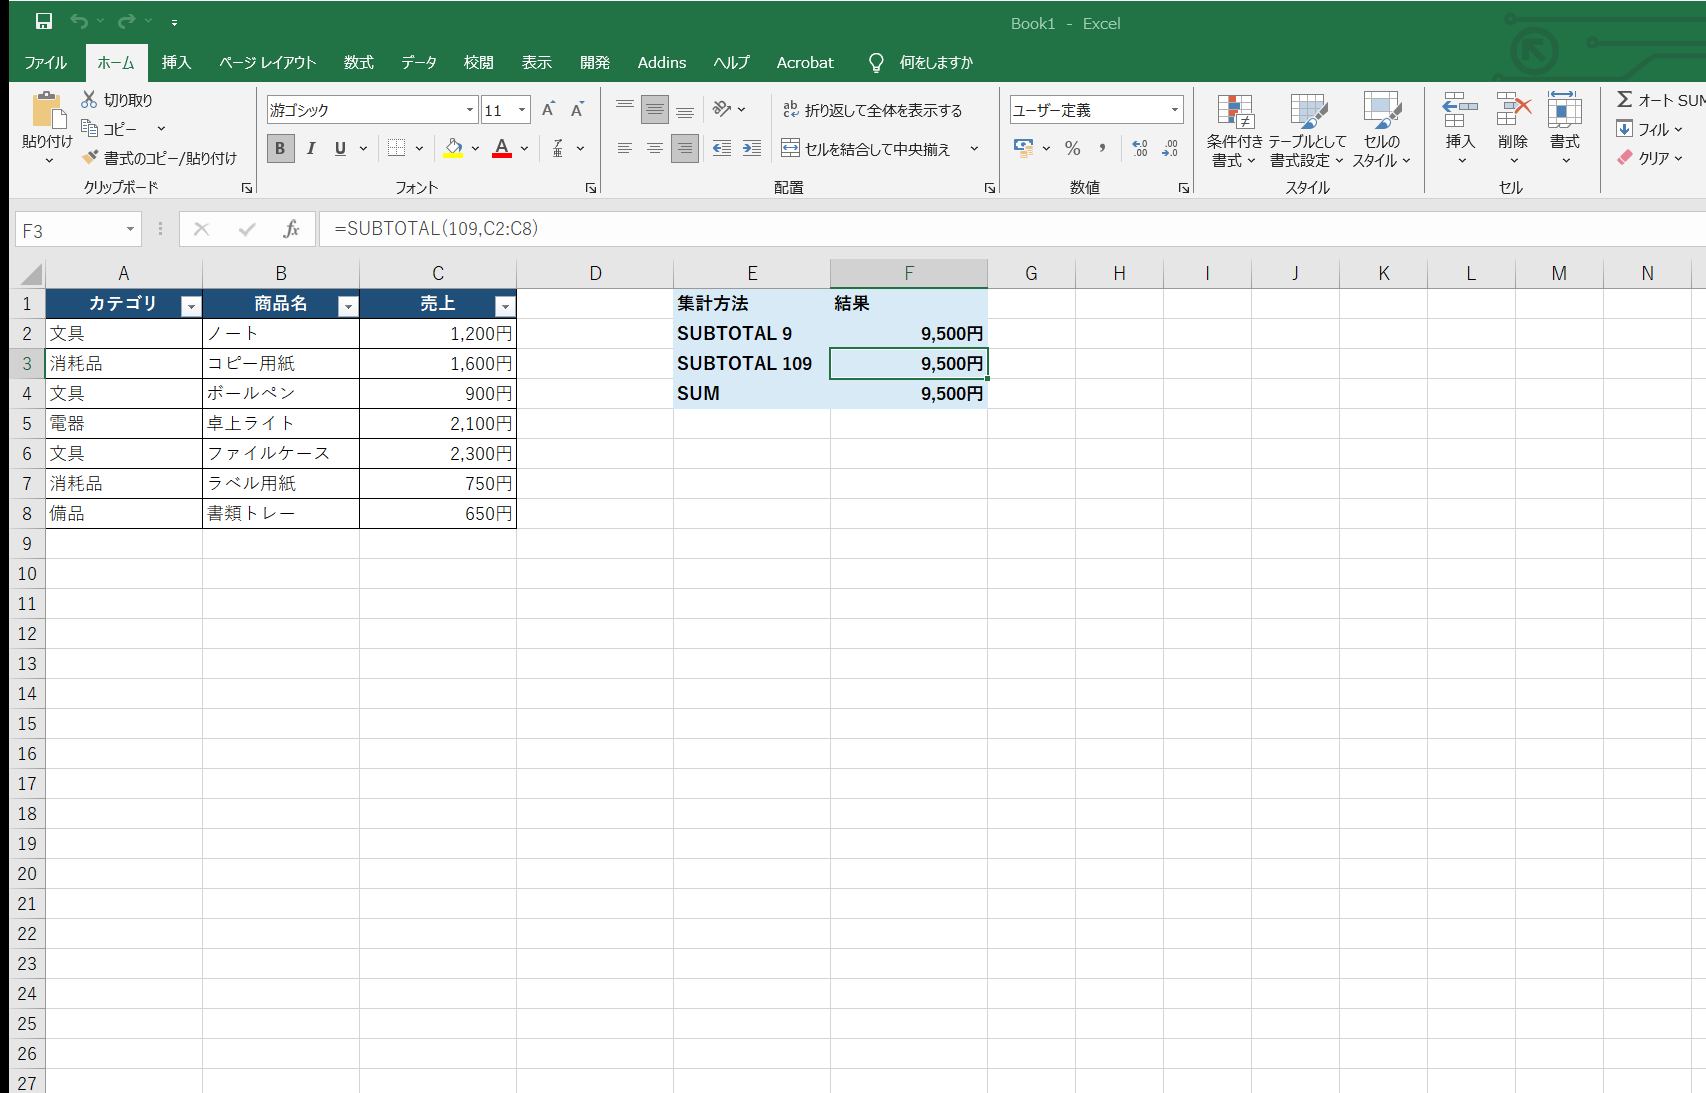The image size is (1706, 1093).
Task: Switch to the データ ribbon tab
Action: [419, 62]
